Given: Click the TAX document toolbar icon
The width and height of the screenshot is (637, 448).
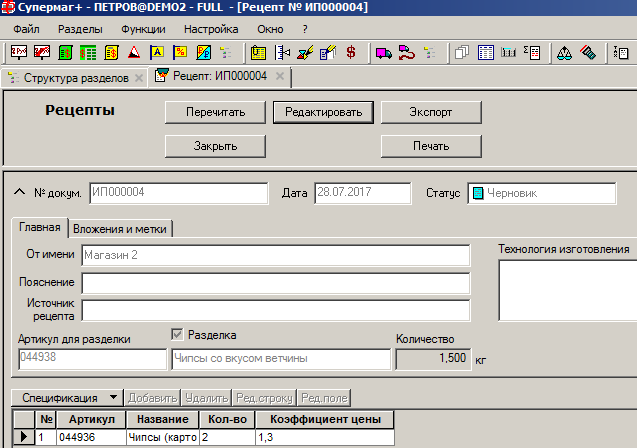Looking at the screenshot, I should coord(621,52).
